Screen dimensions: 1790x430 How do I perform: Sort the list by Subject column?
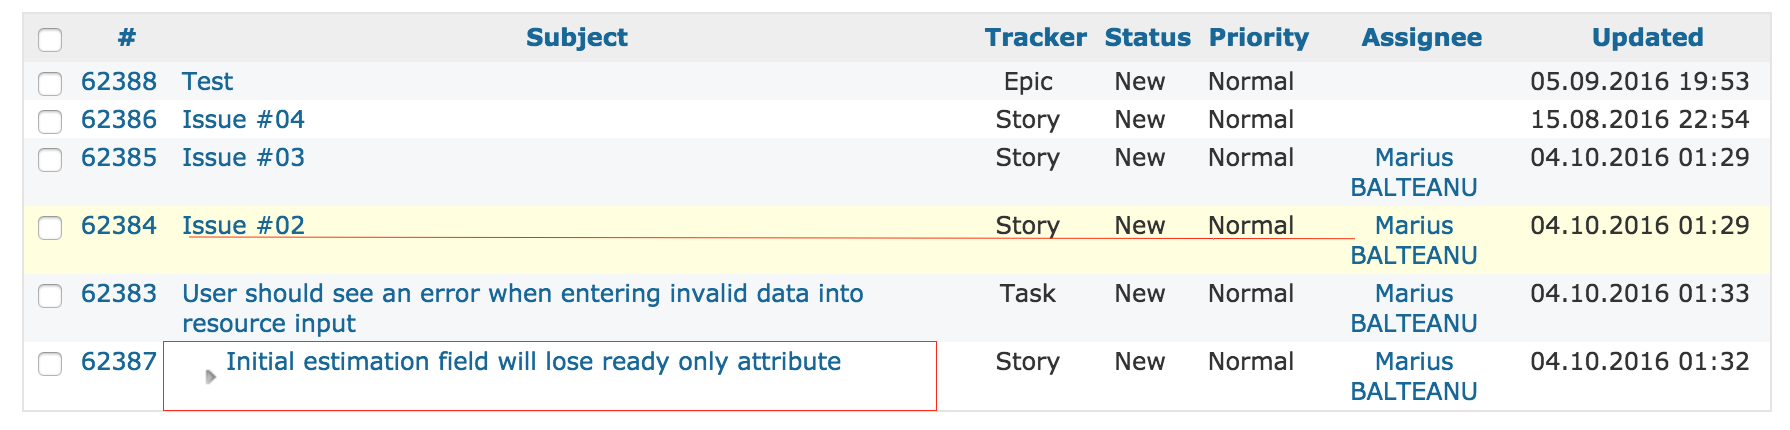pyautogui.click(x=577, y=38)
